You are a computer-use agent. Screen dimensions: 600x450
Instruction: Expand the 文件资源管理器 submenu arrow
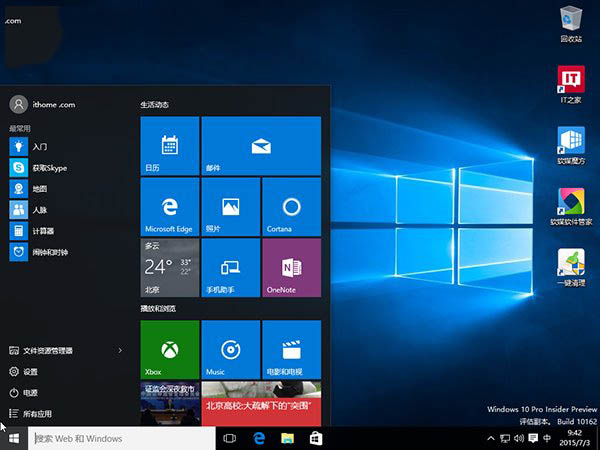tap(120, 351)
